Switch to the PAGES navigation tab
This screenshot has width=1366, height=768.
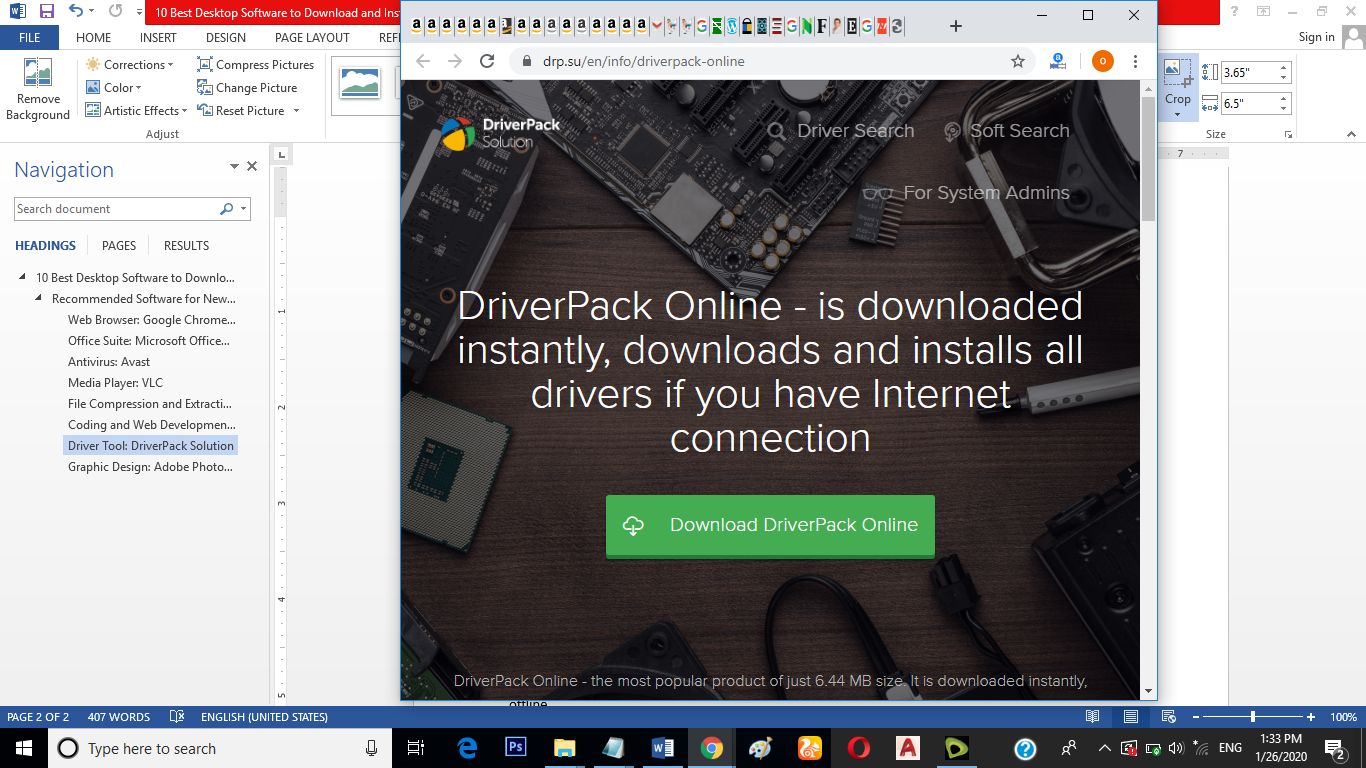point(119,246)
